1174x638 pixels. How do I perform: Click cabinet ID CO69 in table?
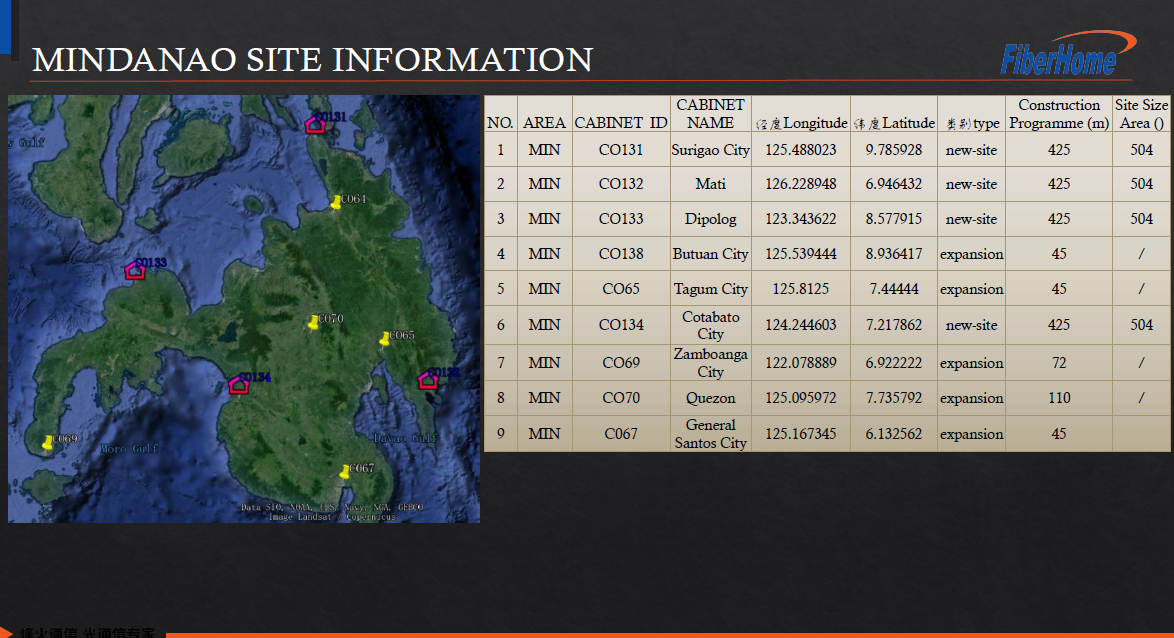(621, 362)
